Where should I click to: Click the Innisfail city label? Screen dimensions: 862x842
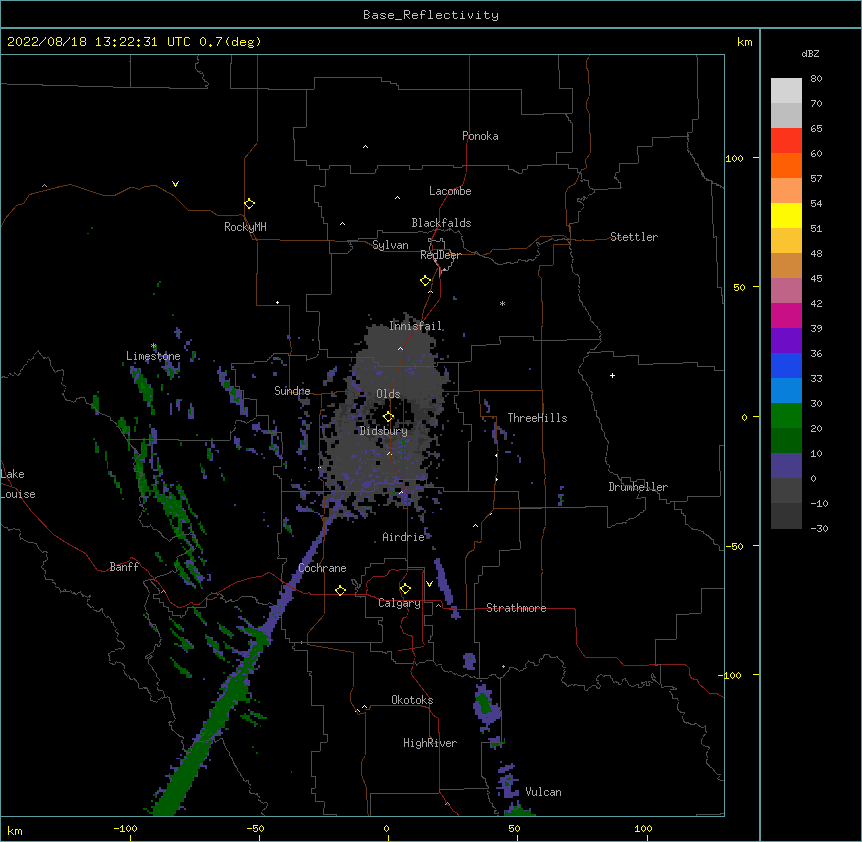tap(416, 326)
